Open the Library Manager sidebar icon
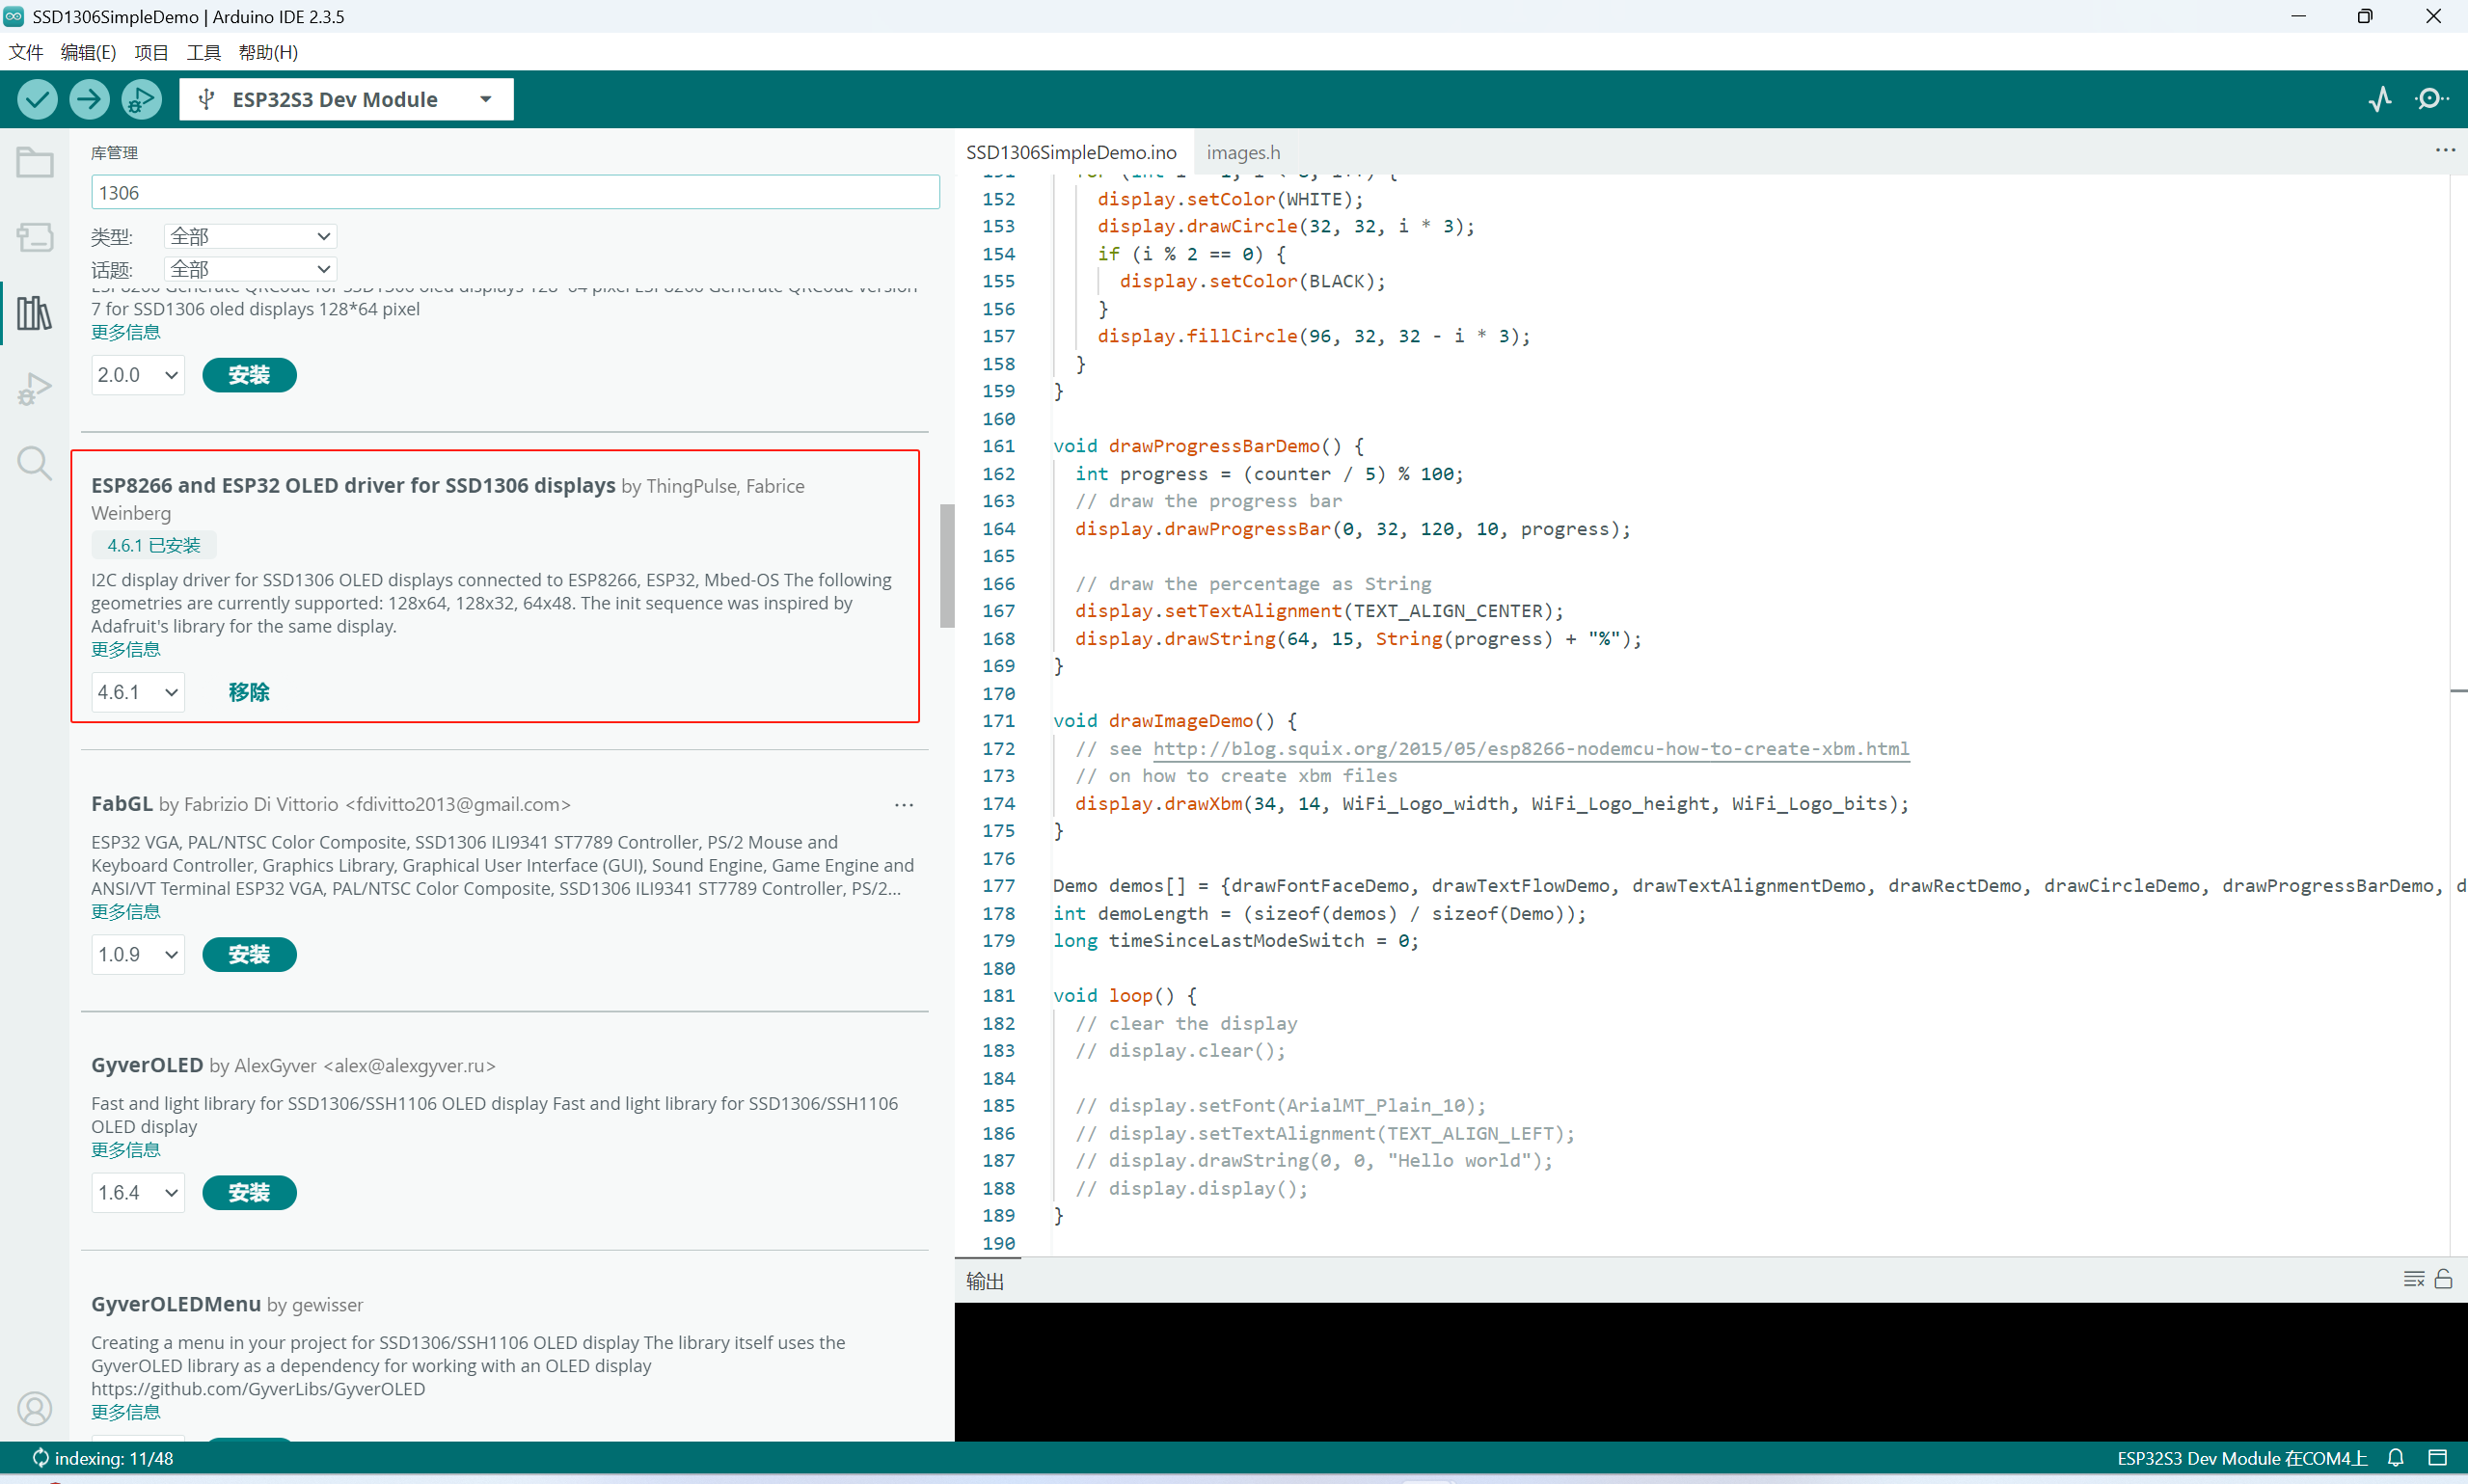 [x=35, y=313]
